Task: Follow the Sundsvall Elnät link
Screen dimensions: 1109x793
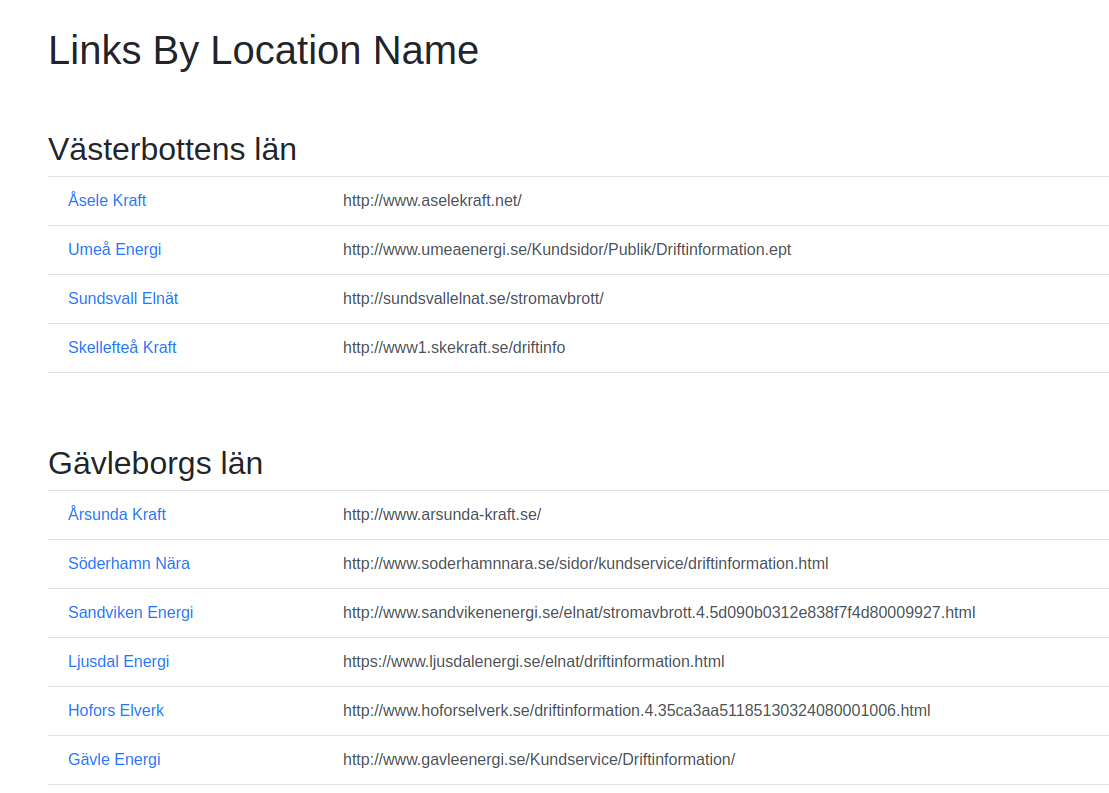Action: (x=123, y=299)
